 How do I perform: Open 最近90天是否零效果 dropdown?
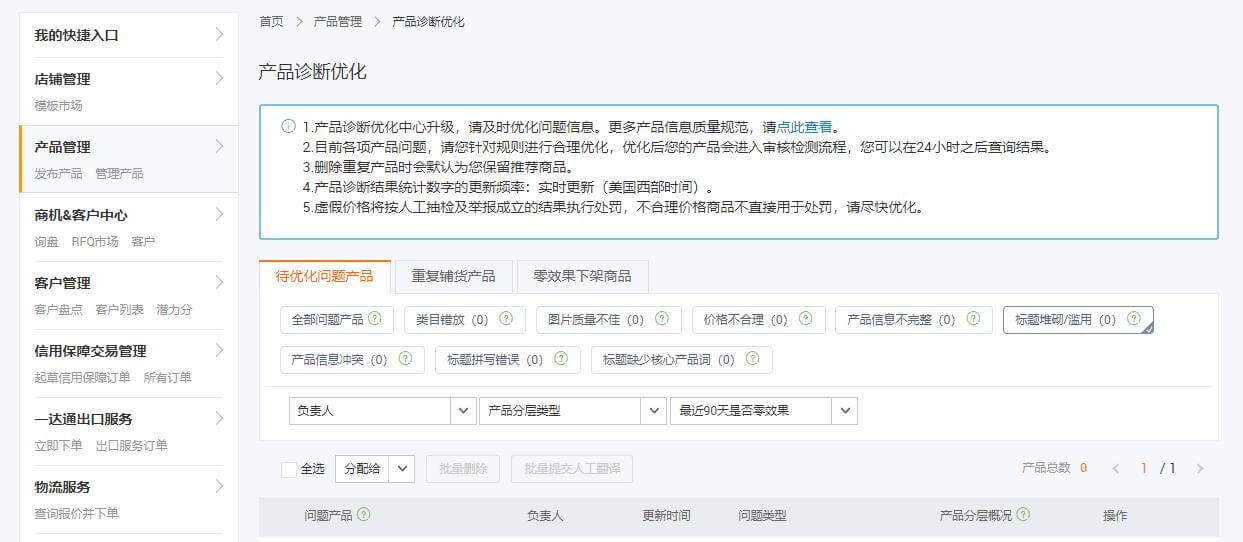(845, 411)
